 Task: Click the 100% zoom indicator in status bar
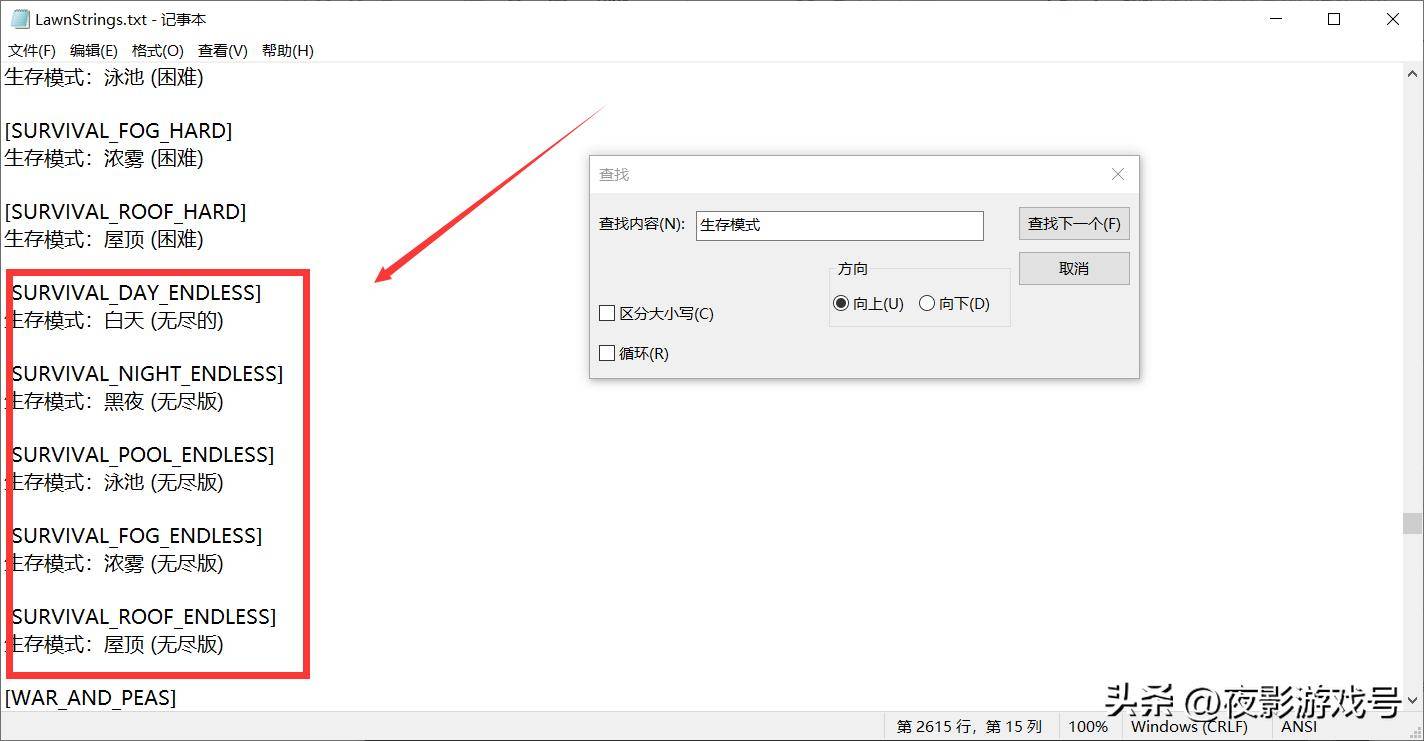tap(1088, 727)
